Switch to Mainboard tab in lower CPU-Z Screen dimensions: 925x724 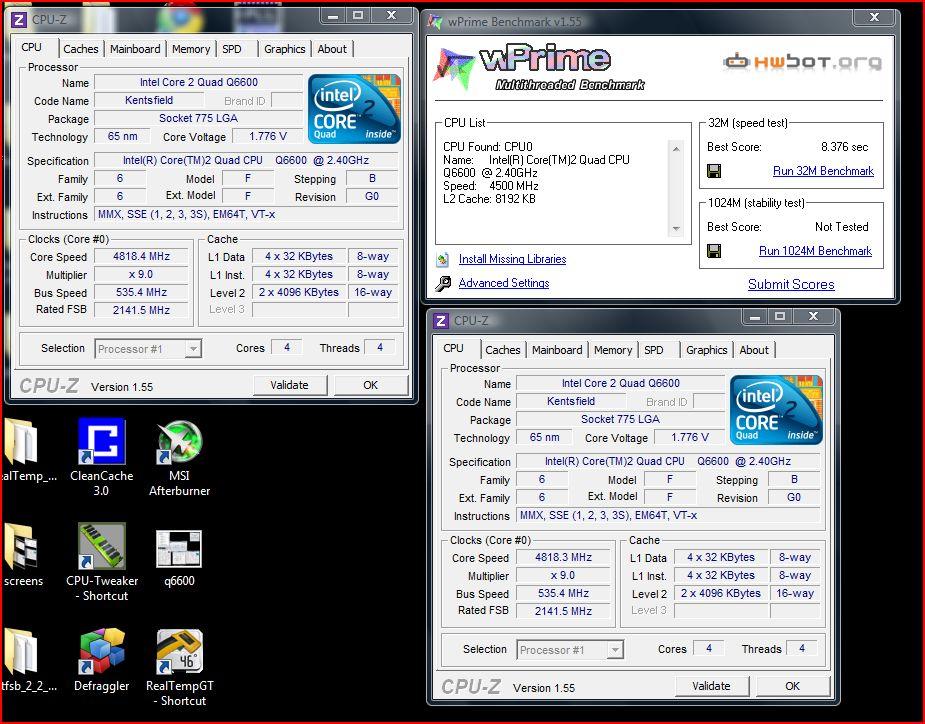point(557,350)
